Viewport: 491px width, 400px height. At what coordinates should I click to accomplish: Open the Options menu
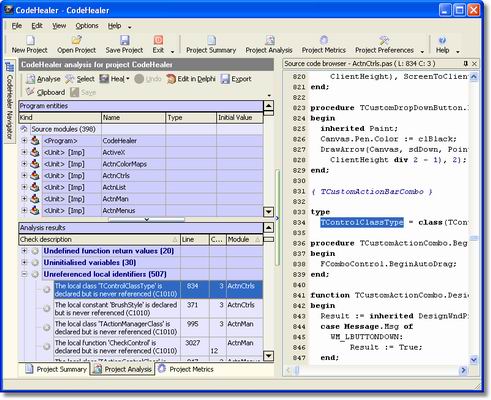pyautogui.click(x=87, y=26)
